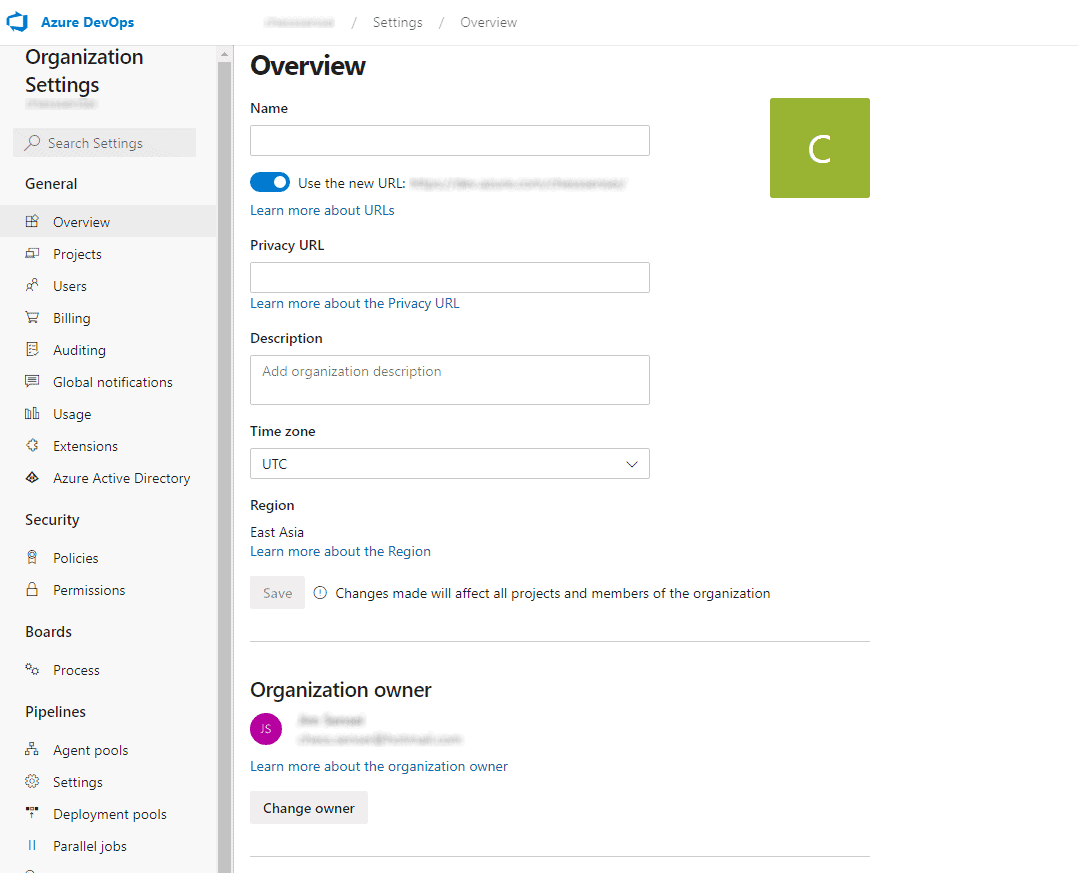The image size is (1078, 873).
Task: Navigate to Settings via the breadcrumb
Action: (x=397, y=22)
